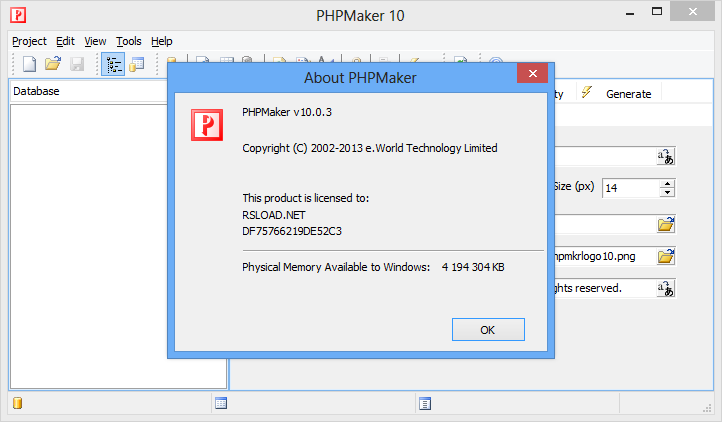This screenshot has width=722, height=422.
Task: Click the 'Size (px)' label text
Action: (574, 187)
